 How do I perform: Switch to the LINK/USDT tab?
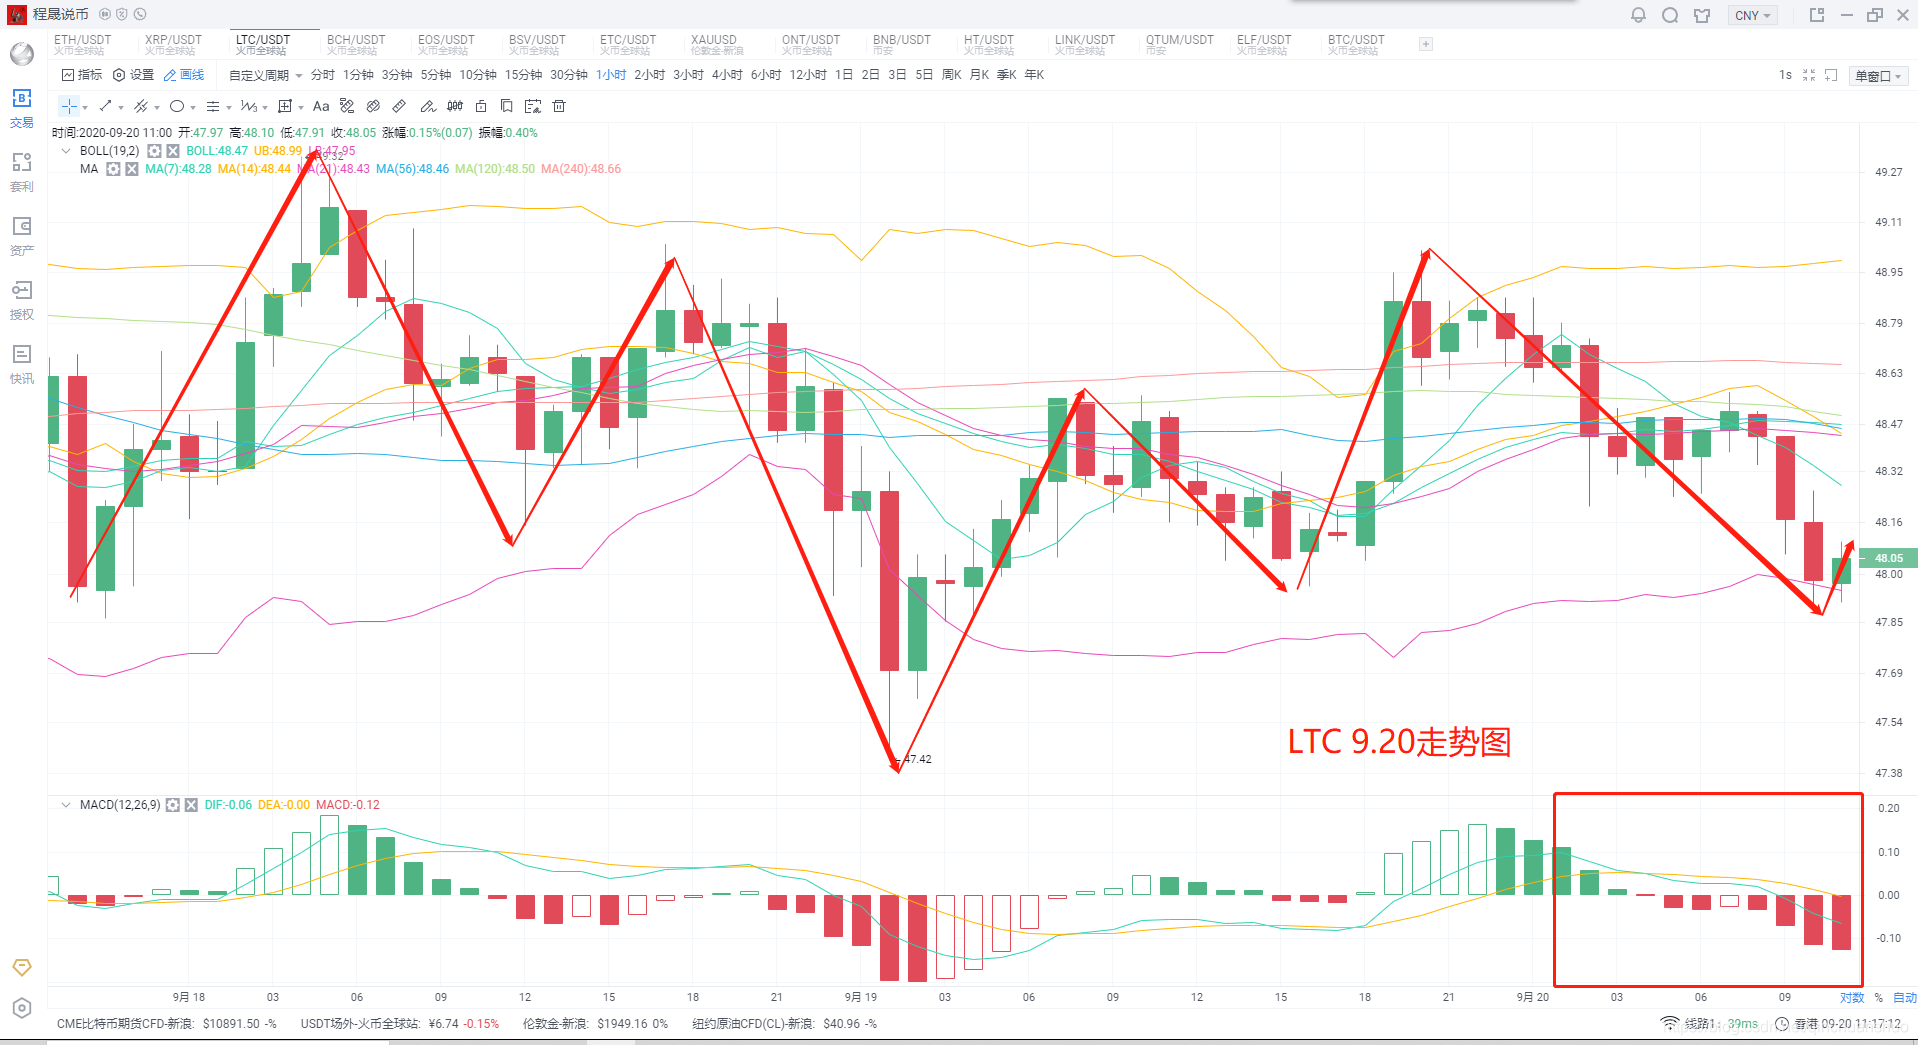tap(1084, 44)
